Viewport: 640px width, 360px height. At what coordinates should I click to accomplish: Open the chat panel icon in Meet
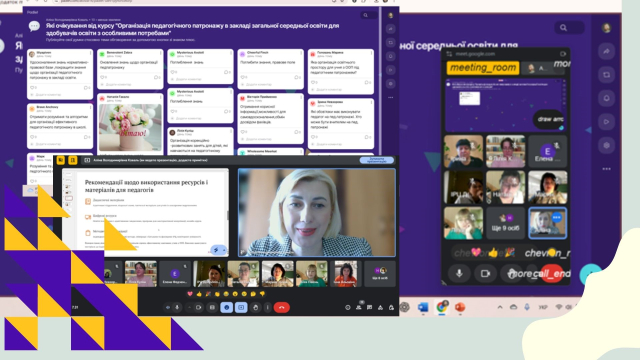[369, 307]
